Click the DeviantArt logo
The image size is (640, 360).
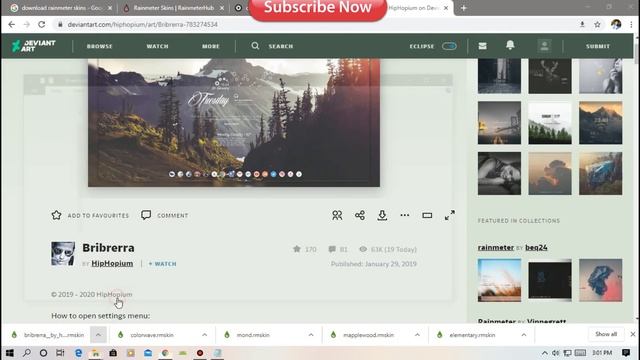(x=33, y=46)
